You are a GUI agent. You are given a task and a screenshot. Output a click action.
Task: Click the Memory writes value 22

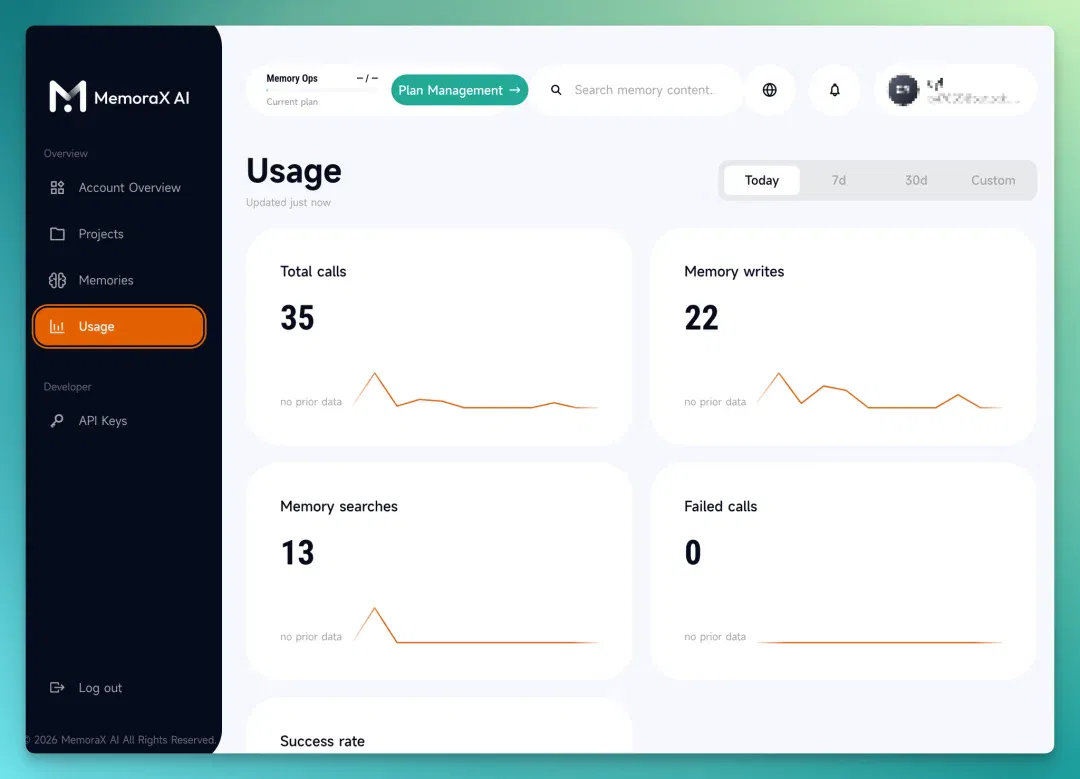pos(701,318)
